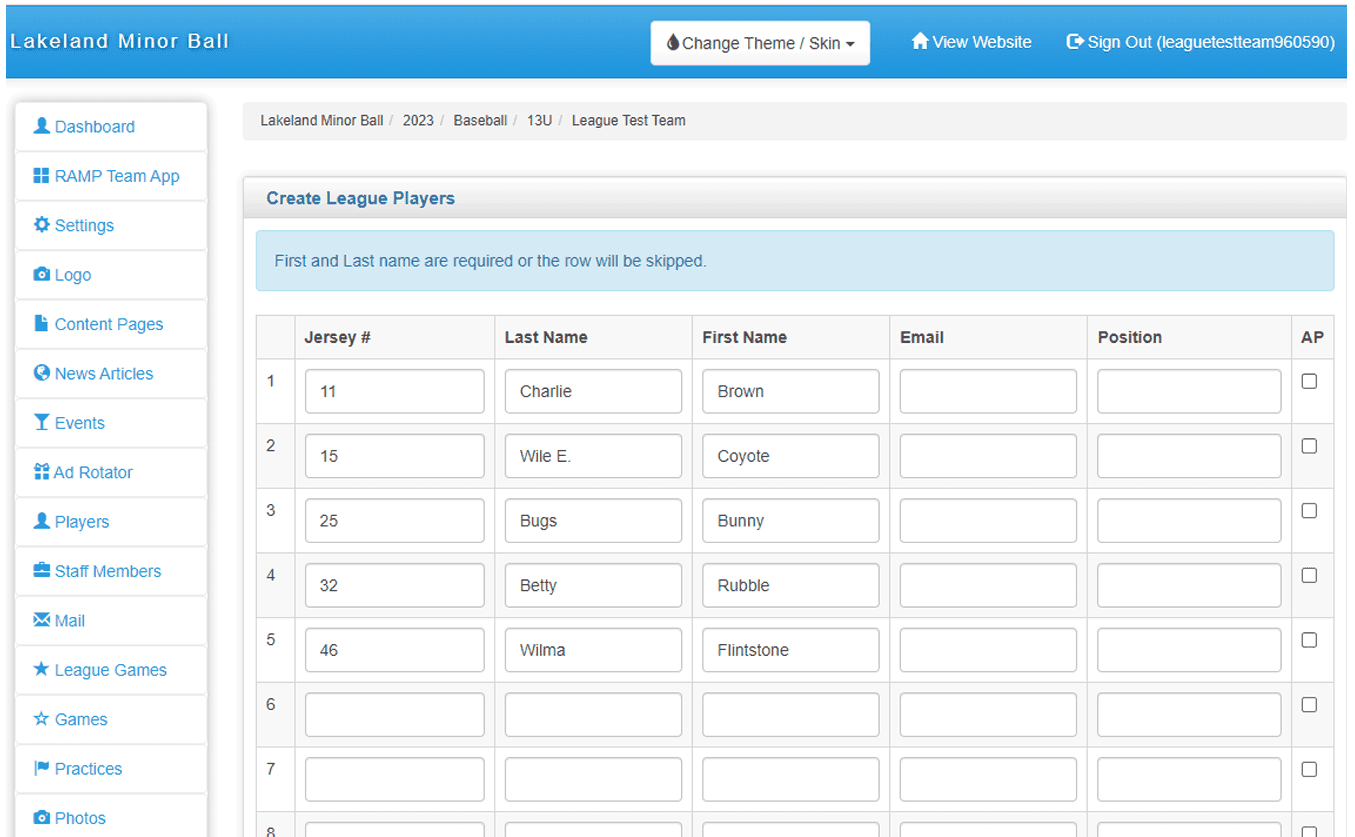Open Photos via the camera icon
Viewport: 1355px width, 837px height.
point(41,818)
